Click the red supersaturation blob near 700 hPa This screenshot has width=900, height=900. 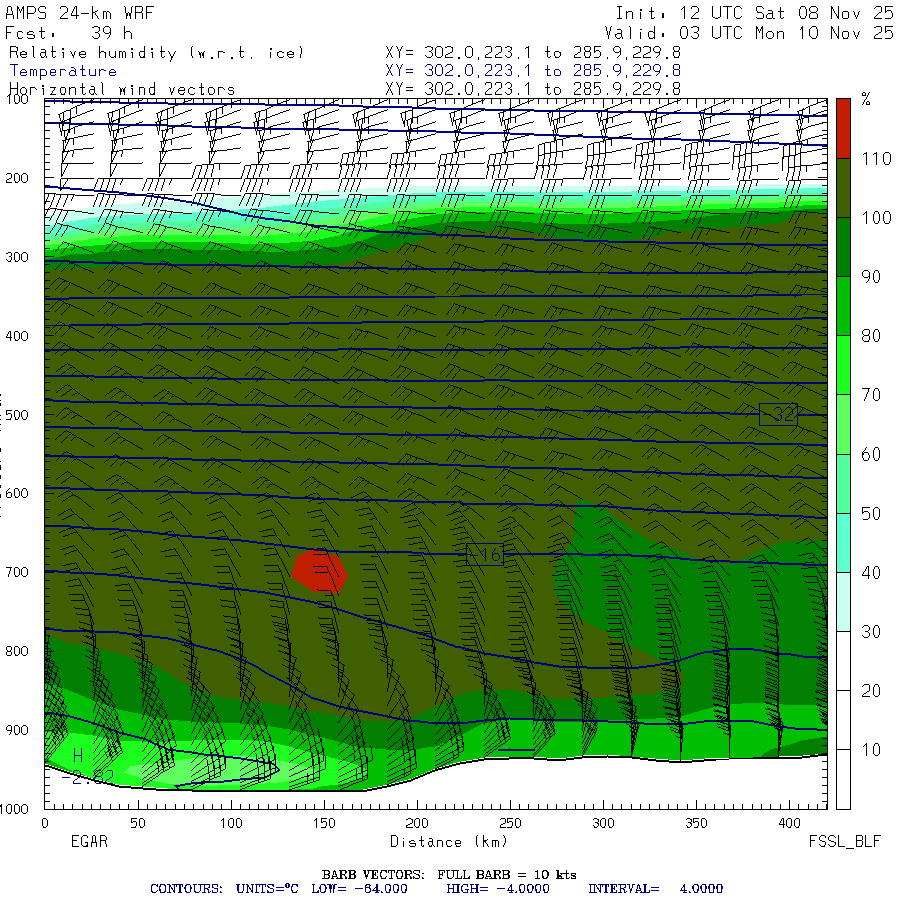[319, 571]
